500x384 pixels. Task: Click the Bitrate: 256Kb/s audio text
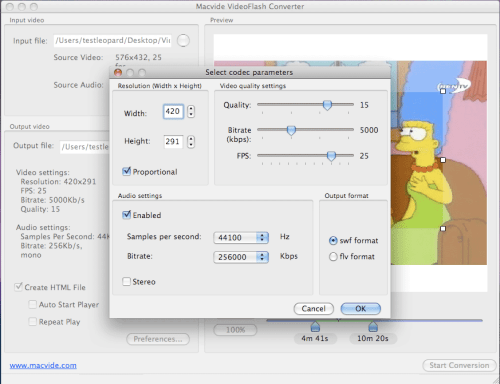click(51, 246)
